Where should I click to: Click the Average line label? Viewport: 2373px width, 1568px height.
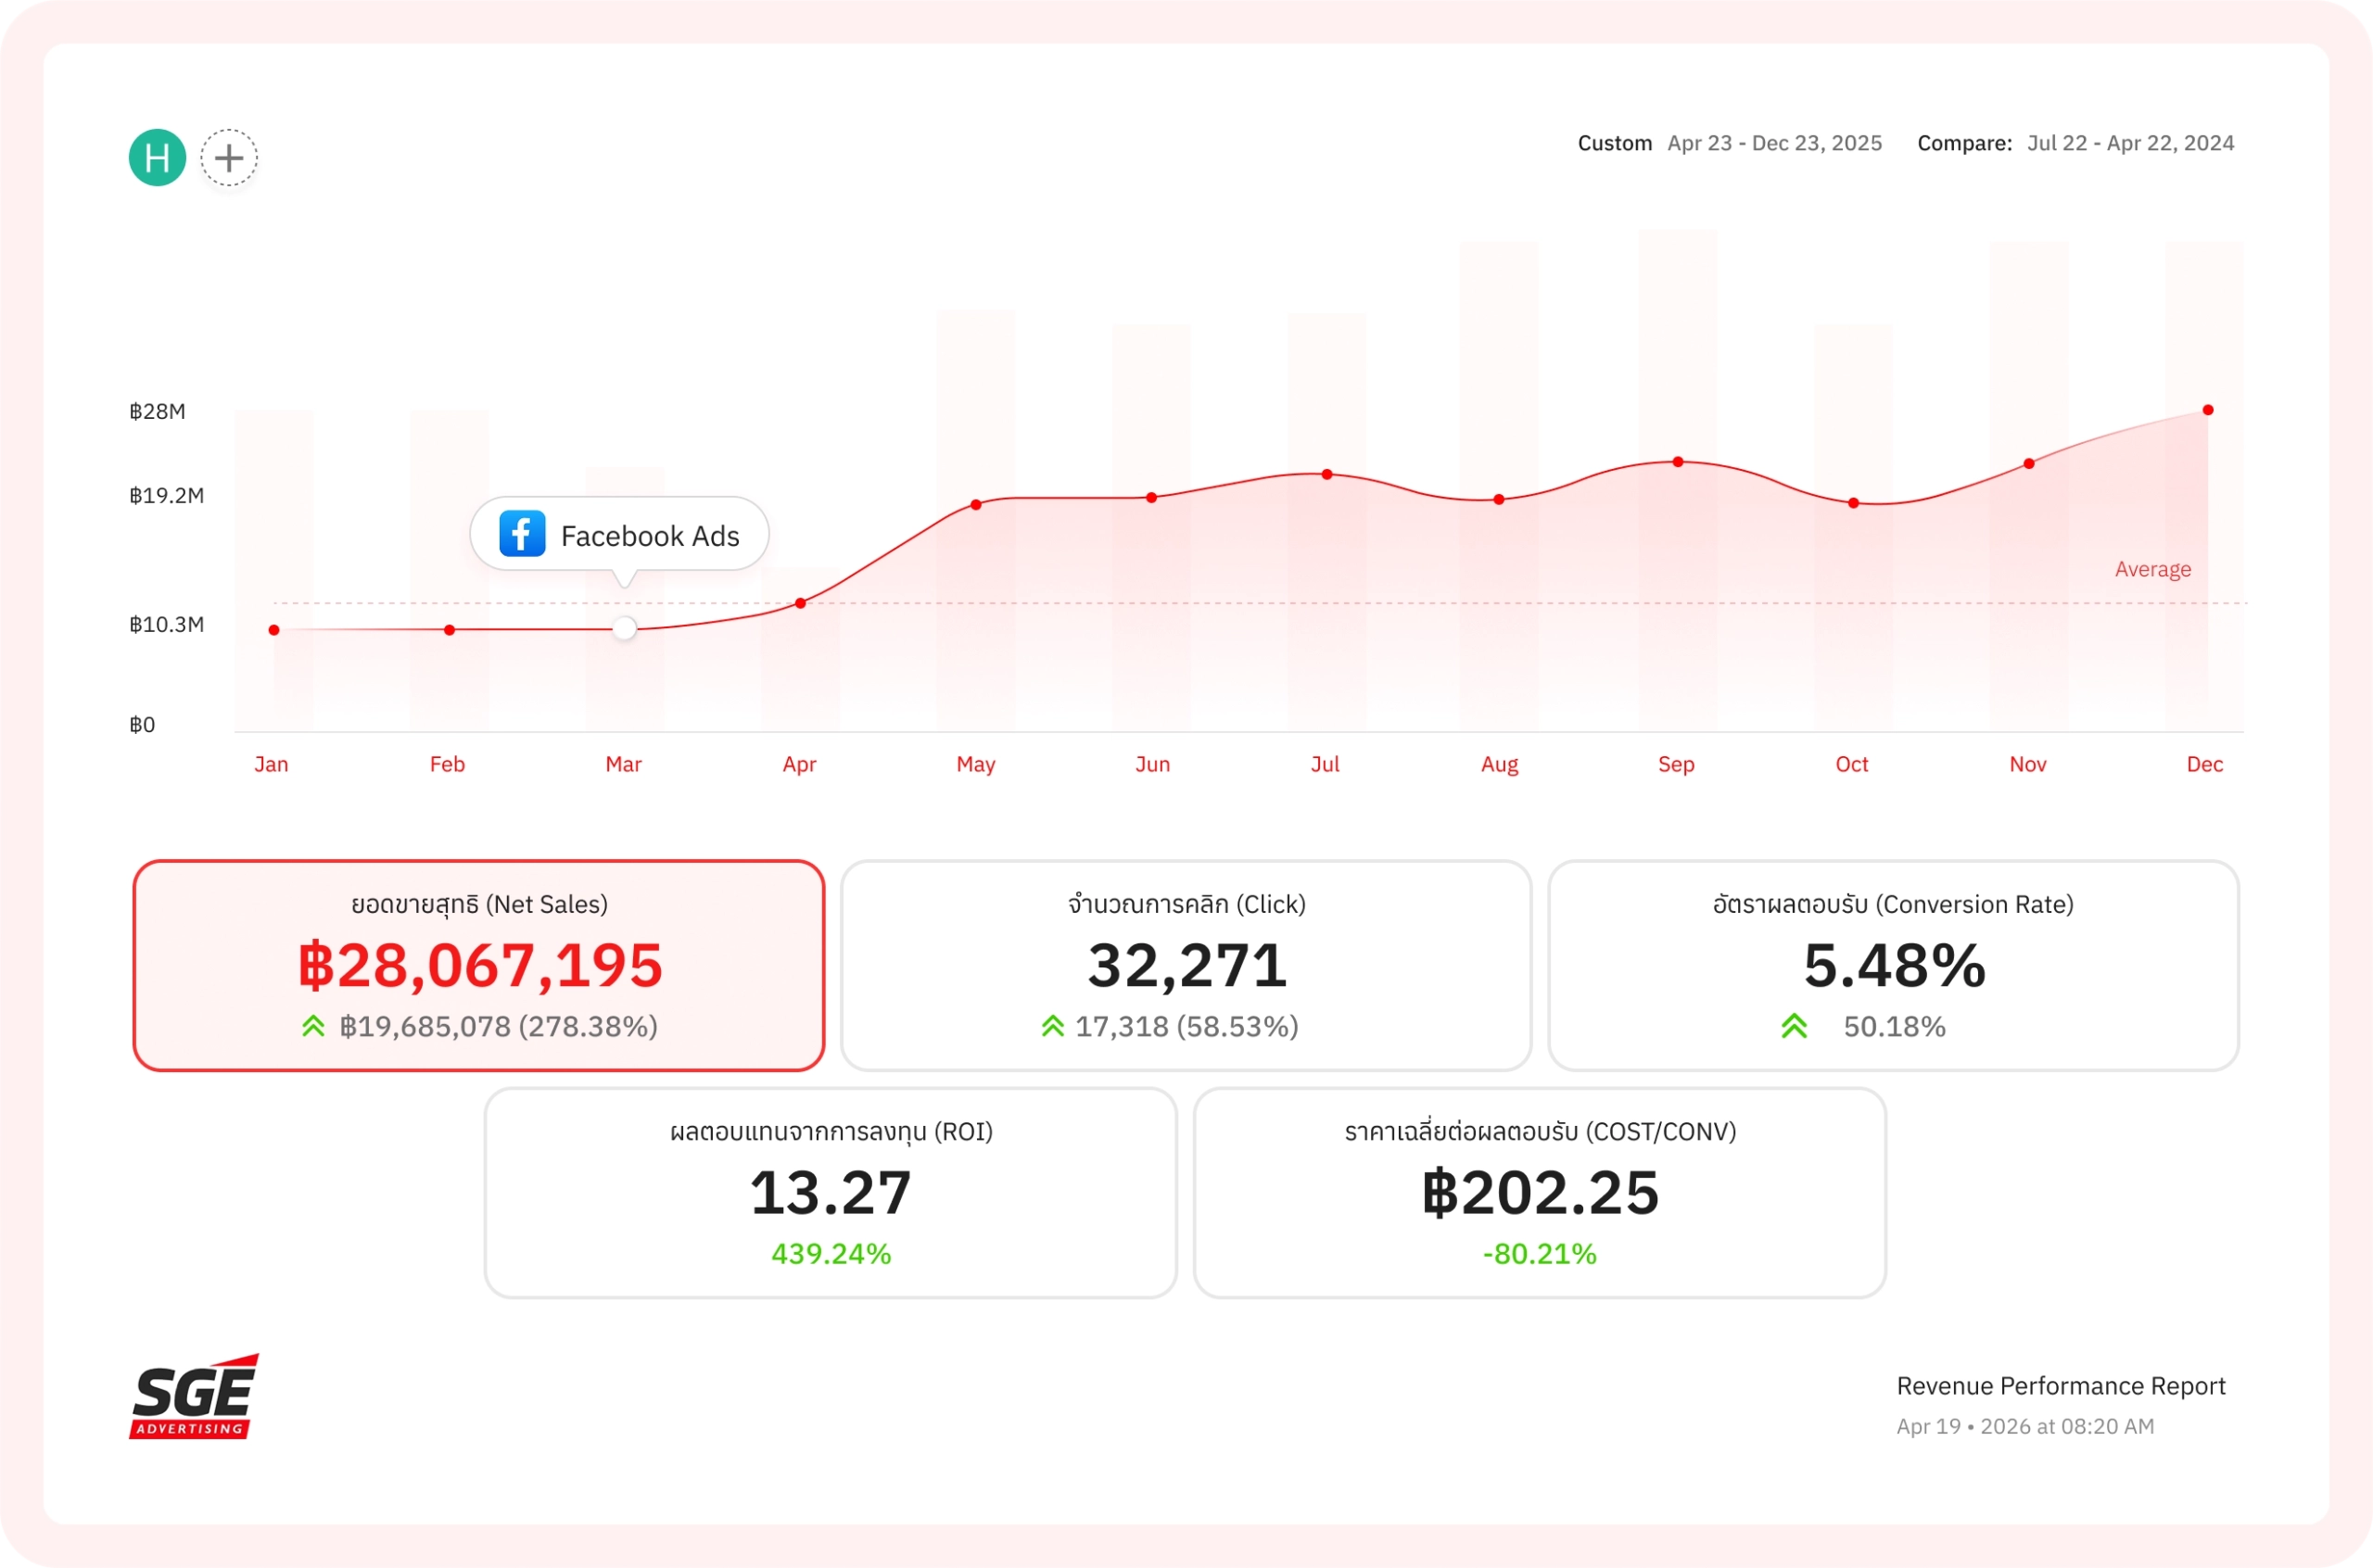coord(2153,569)
